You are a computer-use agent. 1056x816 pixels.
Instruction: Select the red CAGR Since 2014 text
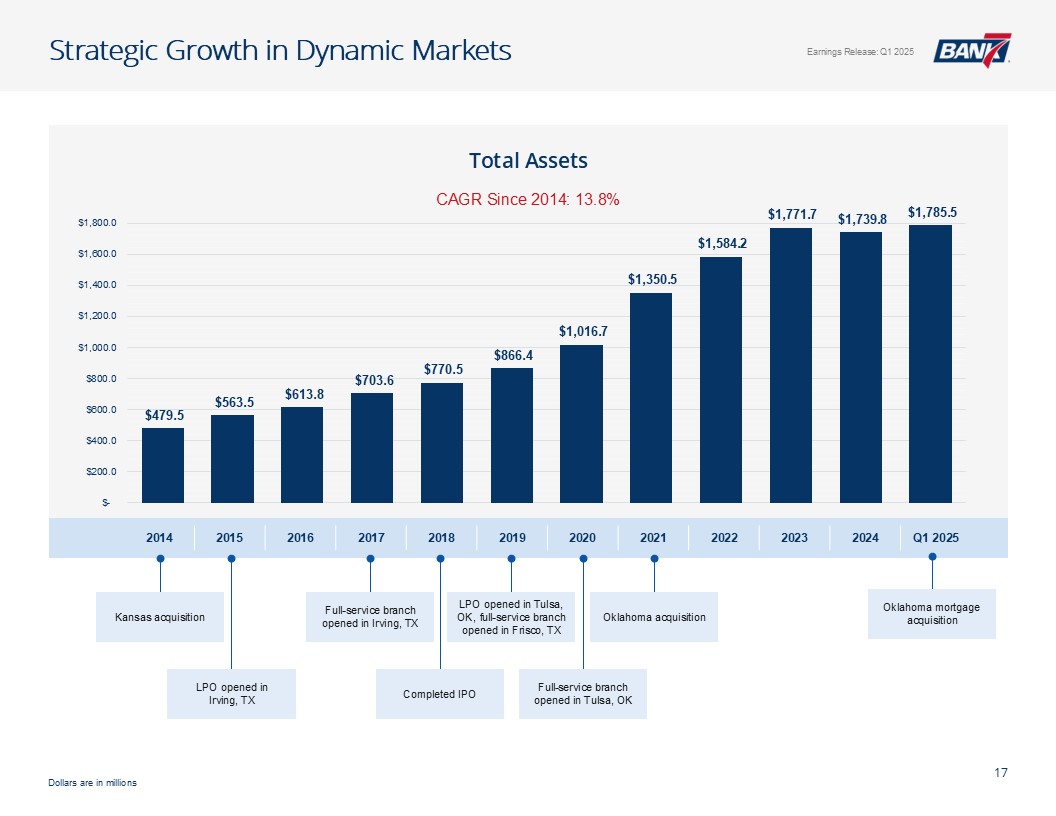tap(528, 199)
